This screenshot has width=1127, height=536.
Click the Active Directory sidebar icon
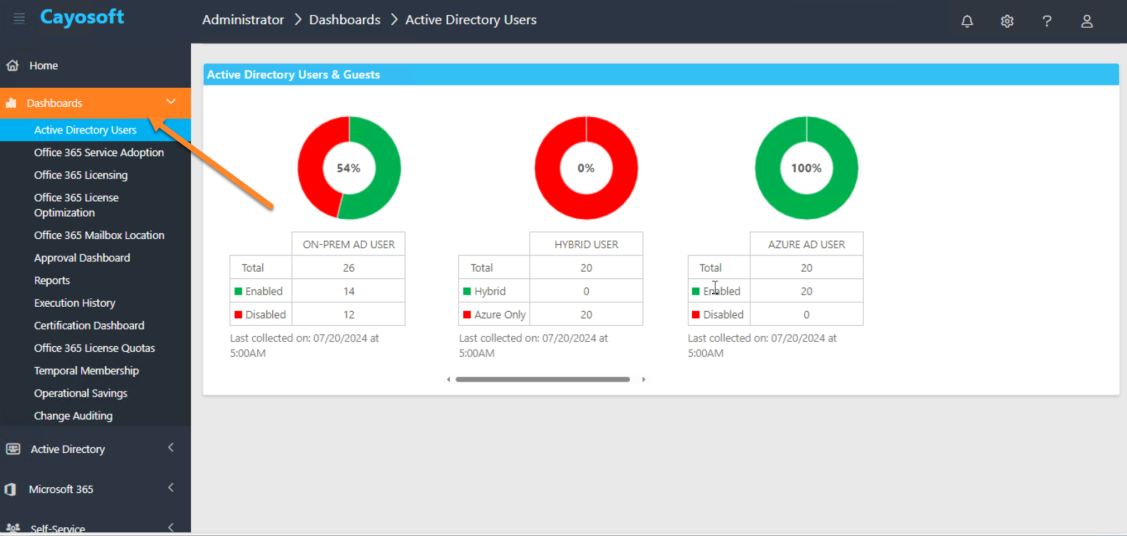pyautogui.click(x=13, y=449)
